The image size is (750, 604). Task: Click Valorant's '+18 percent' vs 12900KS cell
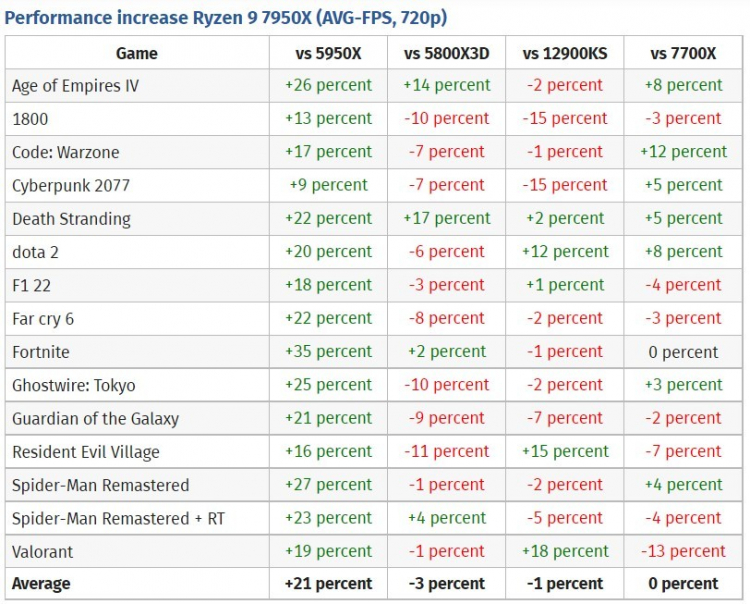pyautogui.click(x=565, y=551)
